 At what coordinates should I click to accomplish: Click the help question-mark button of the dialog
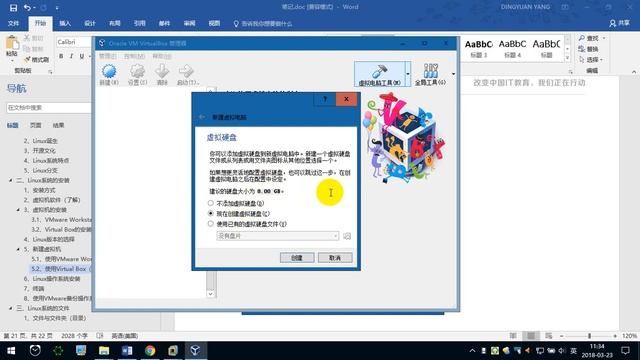pos(325,99)
